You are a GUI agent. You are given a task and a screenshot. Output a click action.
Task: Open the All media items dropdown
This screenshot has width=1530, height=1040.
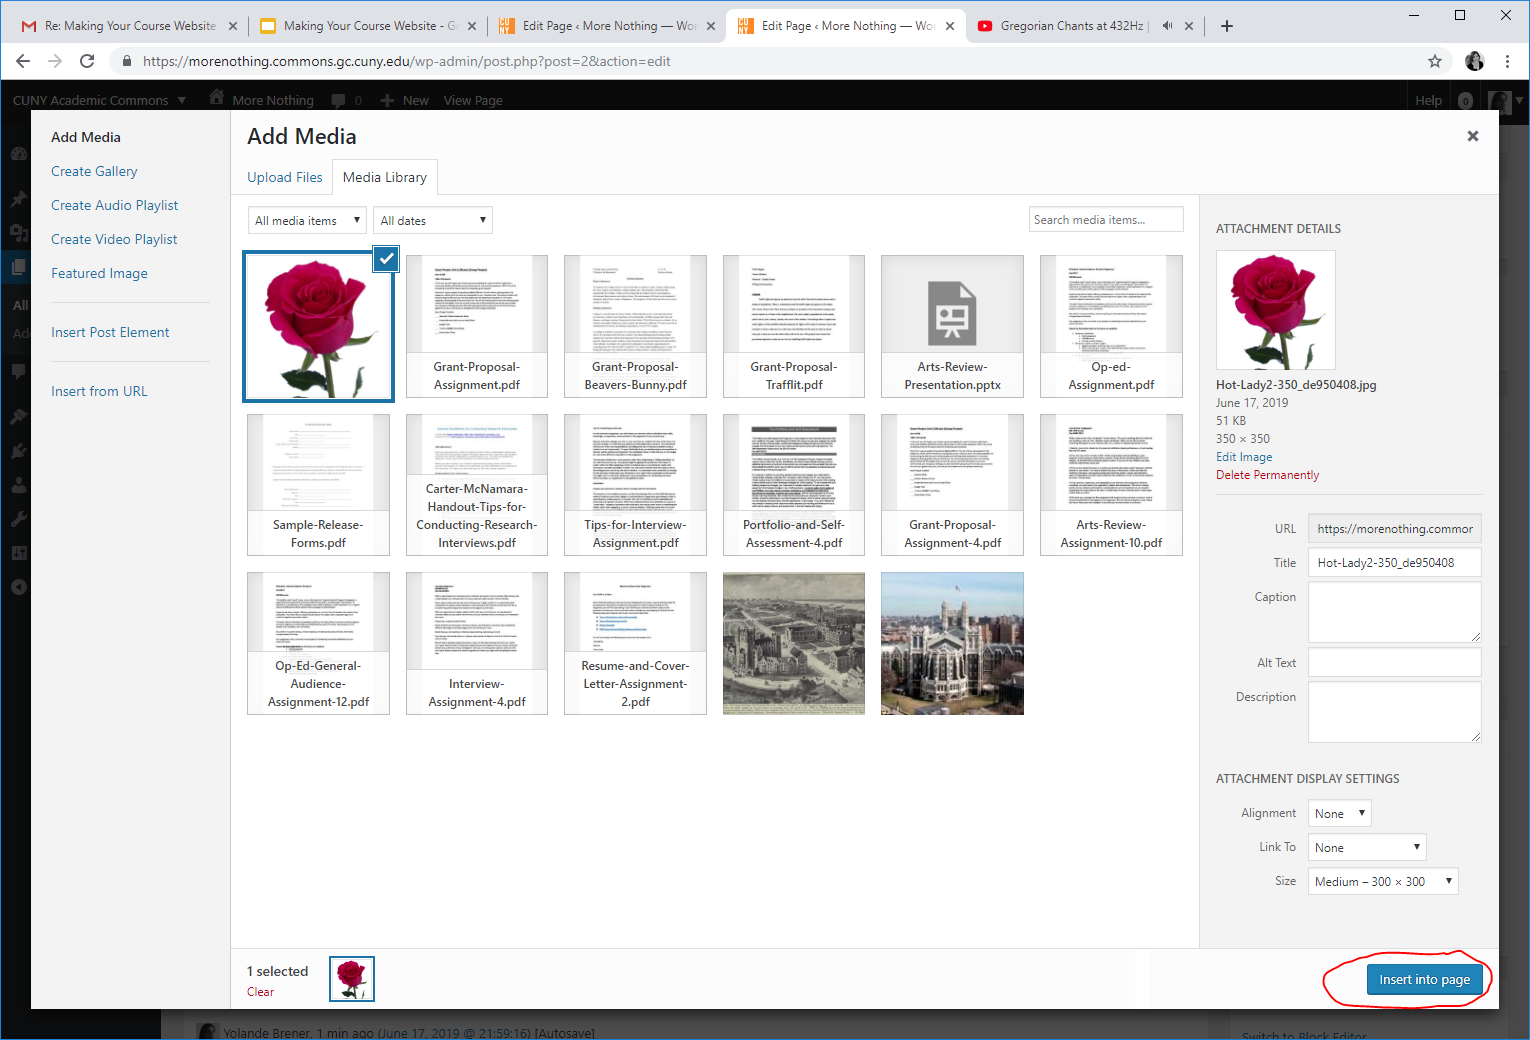[x=306, y=221]
